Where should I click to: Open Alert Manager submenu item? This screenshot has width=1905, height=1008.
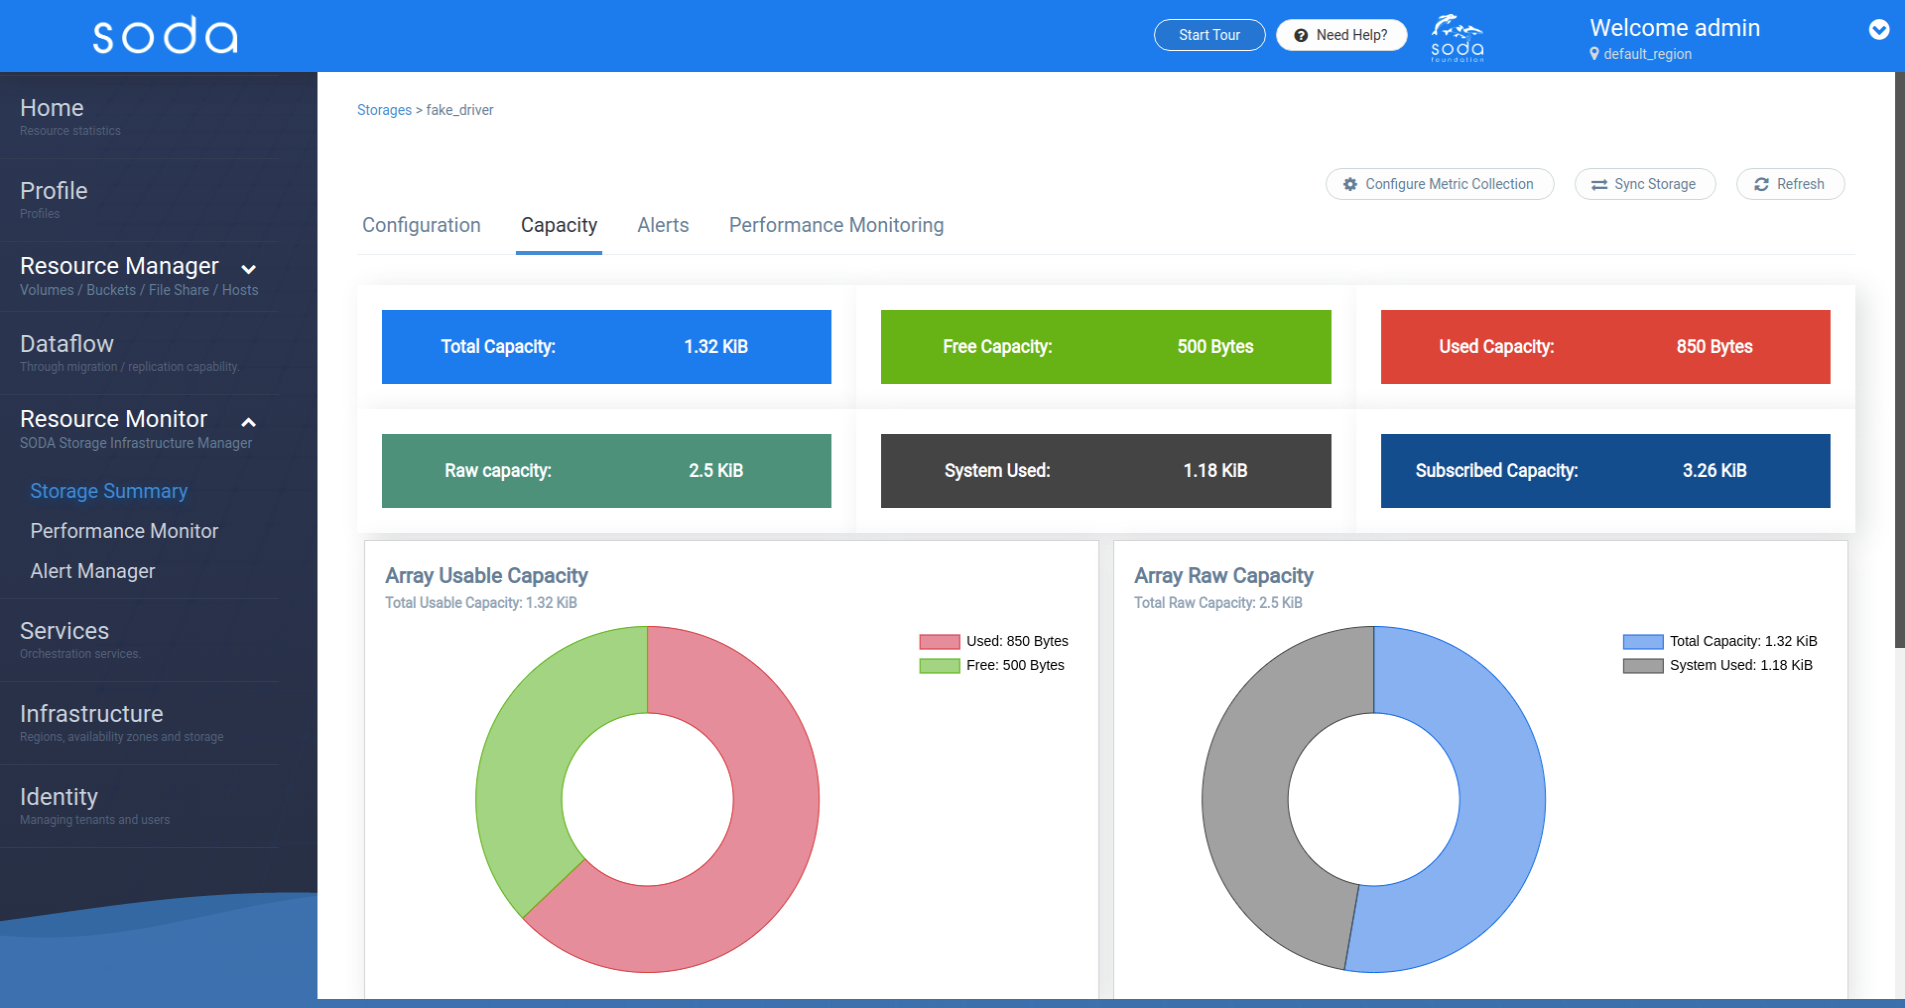coord(93,571)
